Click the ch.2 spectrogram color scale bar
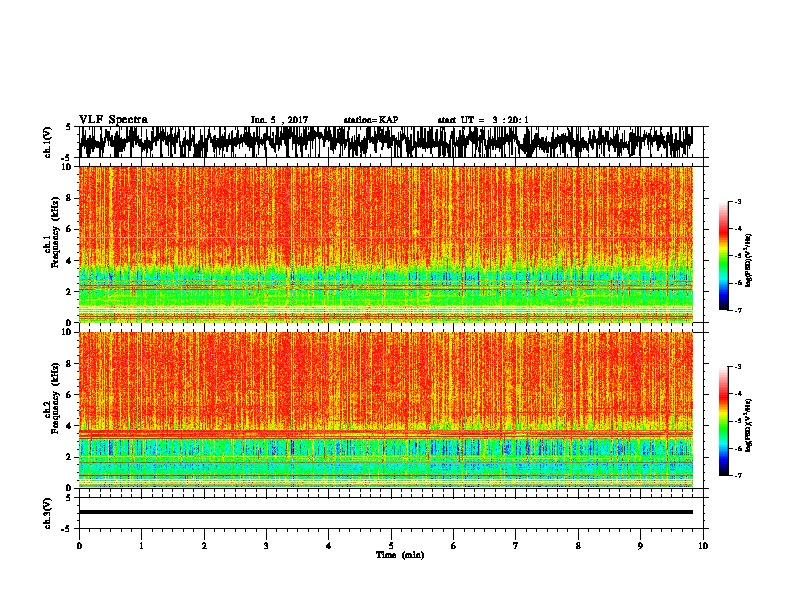Viewport: 792px width, 612px height. (x=723, y=421)
